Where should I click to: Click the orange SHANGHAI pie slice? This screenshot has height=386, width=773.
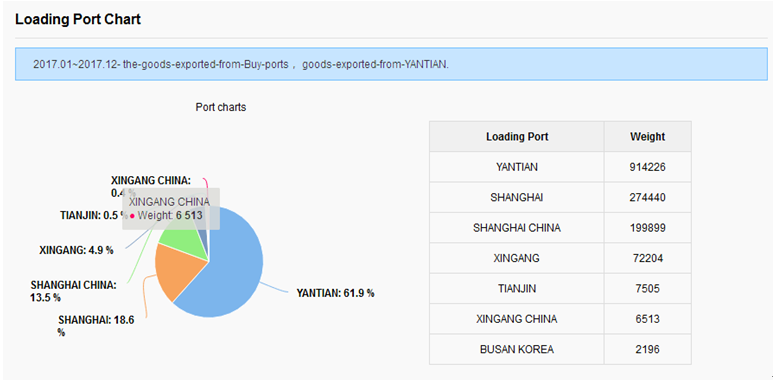176,272
